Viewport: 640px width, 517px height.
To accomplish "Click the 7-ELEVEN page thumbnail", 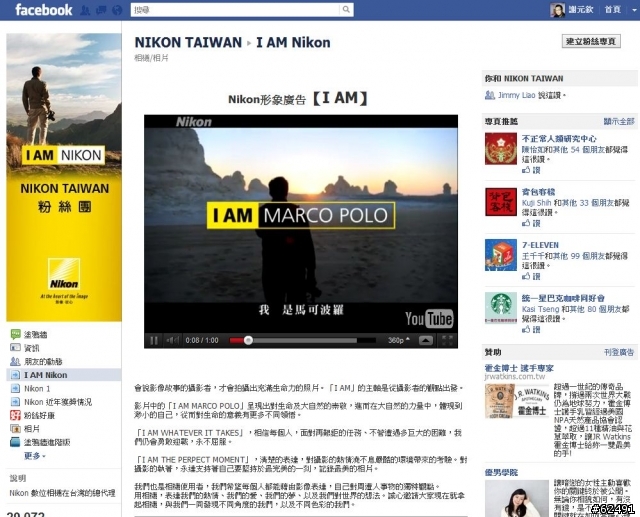I will (x=501, y=255).
